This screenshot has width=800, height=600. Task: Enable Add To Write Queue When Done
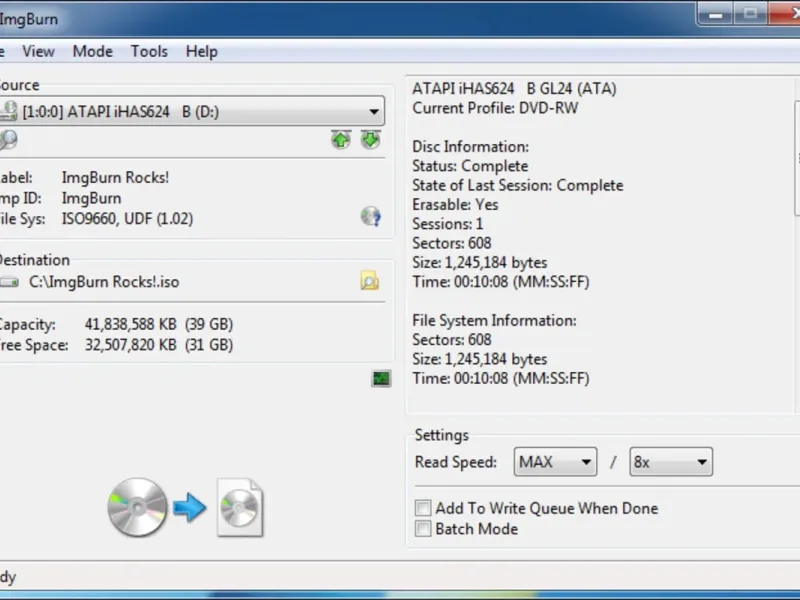point(423,508)
